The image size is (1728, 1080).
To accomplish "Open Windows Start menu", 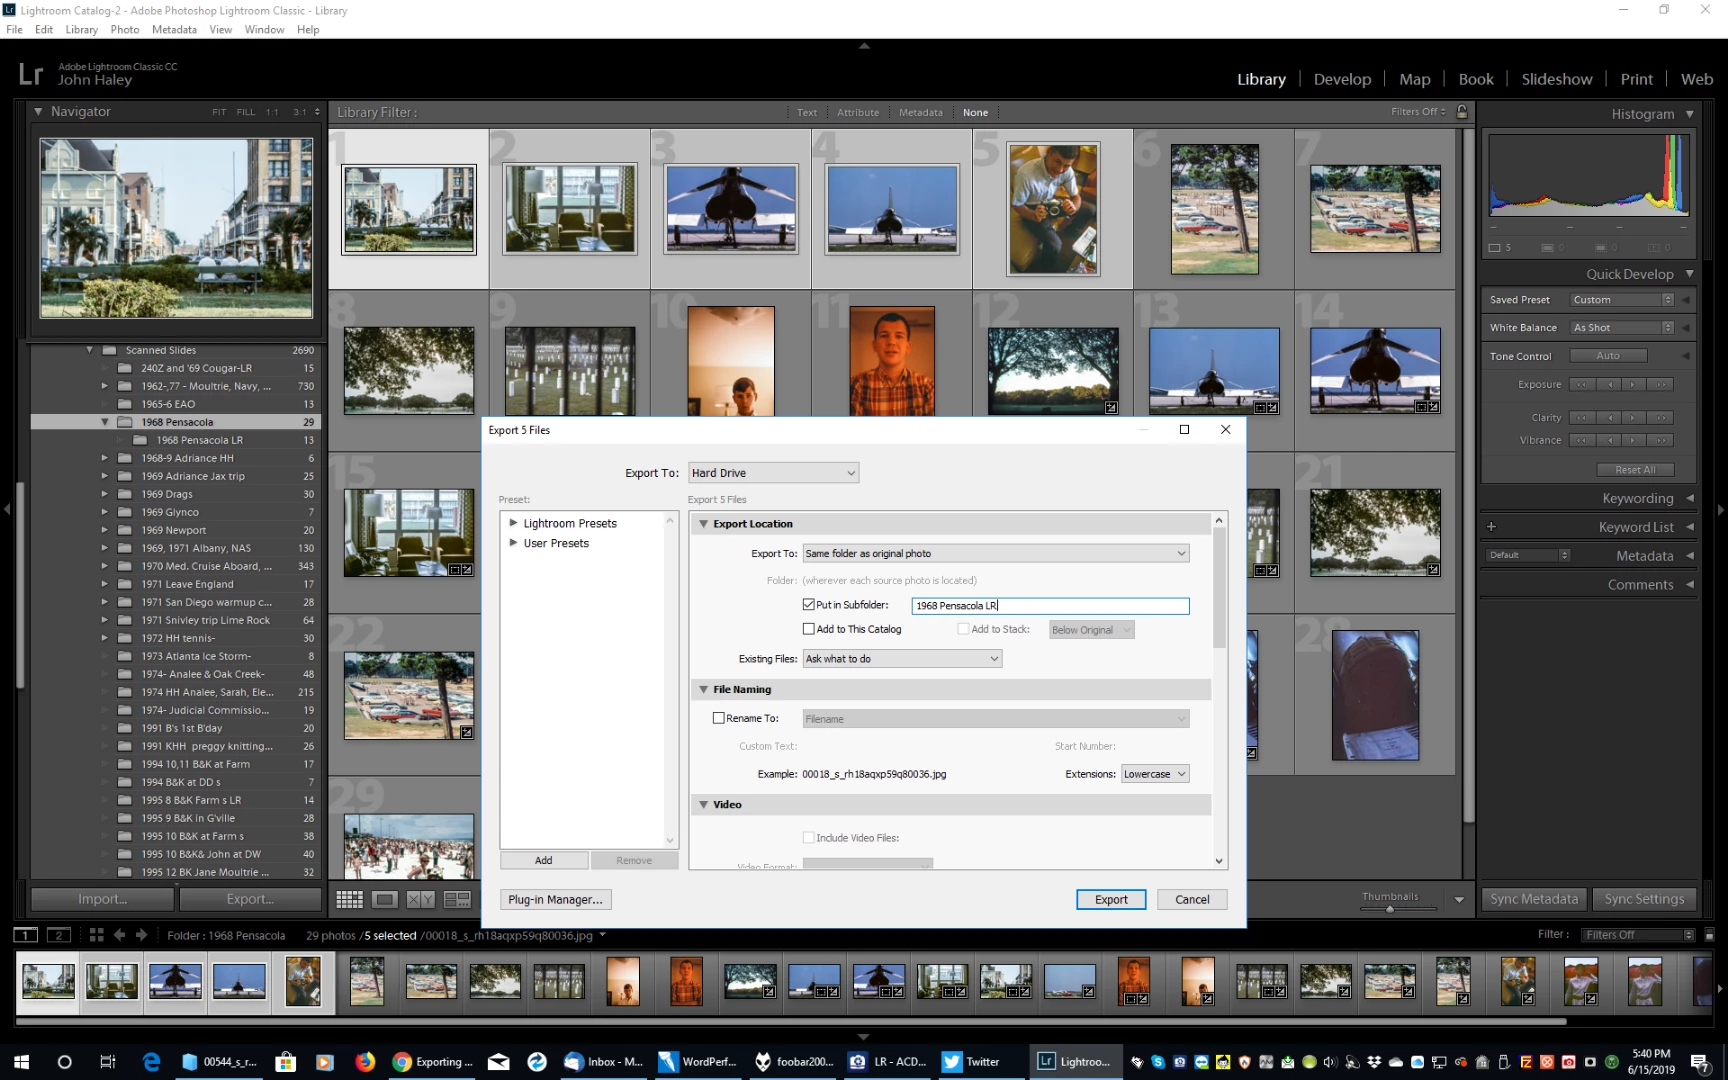I will point(22,1062).
